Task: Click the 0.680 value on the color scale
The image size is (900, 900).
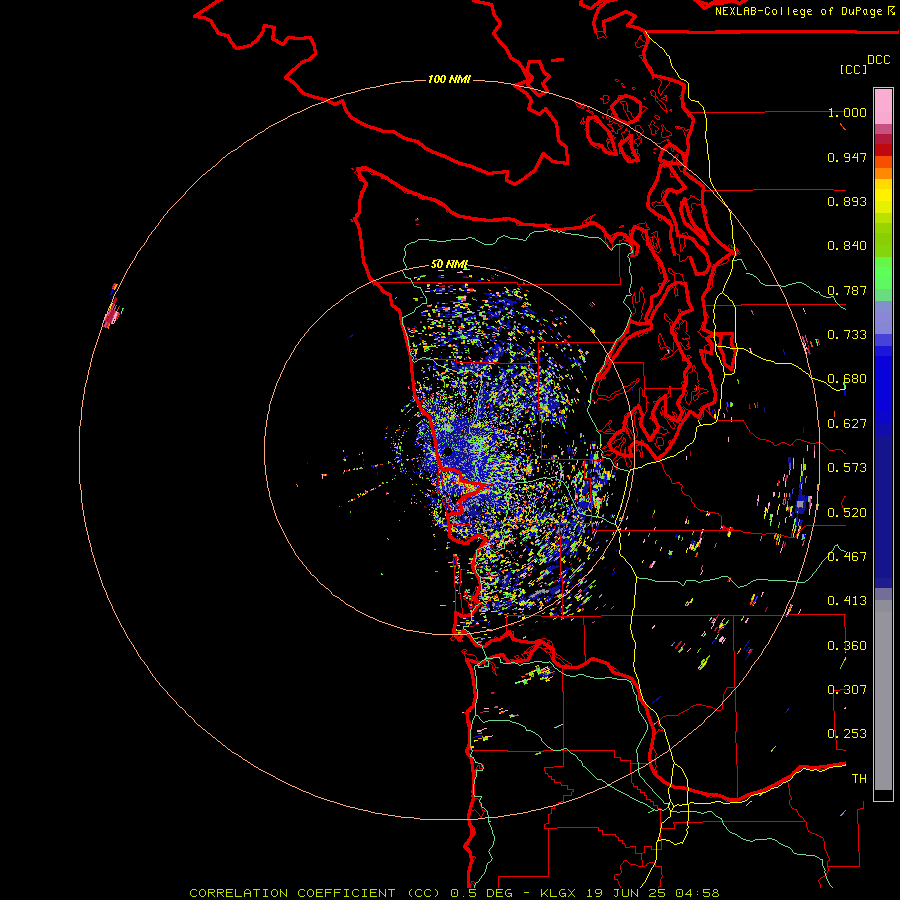Action: [x=847, y=379]
